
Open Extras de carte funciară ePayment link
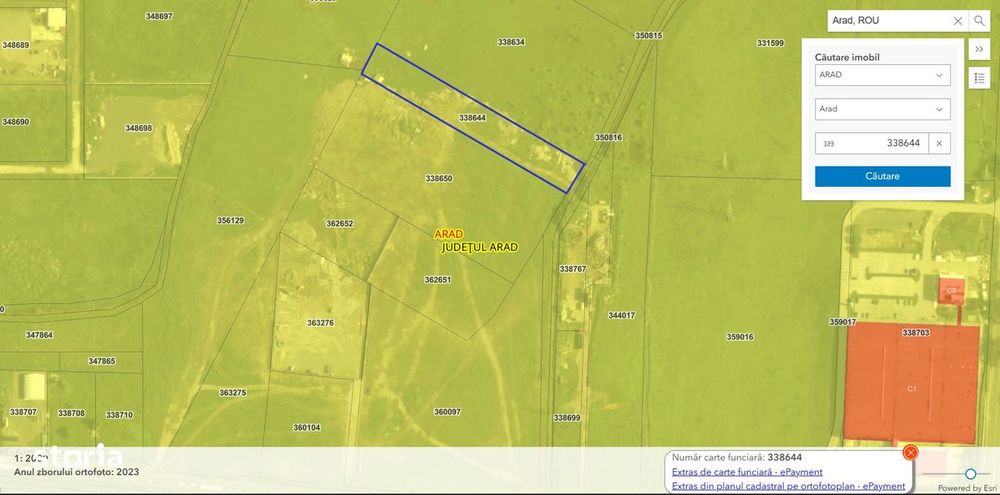(x=747, y=472)
